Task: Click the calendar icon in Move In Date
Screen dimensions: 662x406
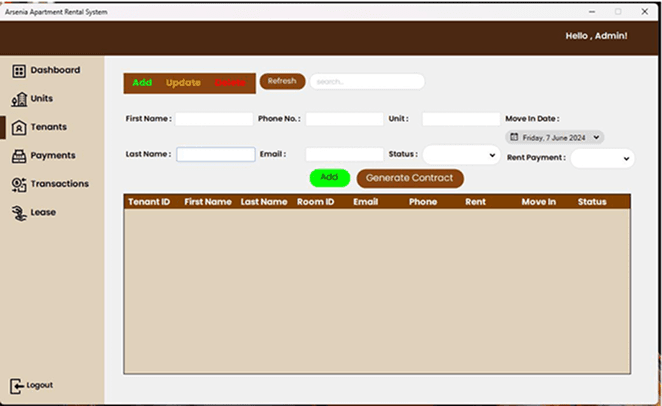Action: [x=514, y=137]
